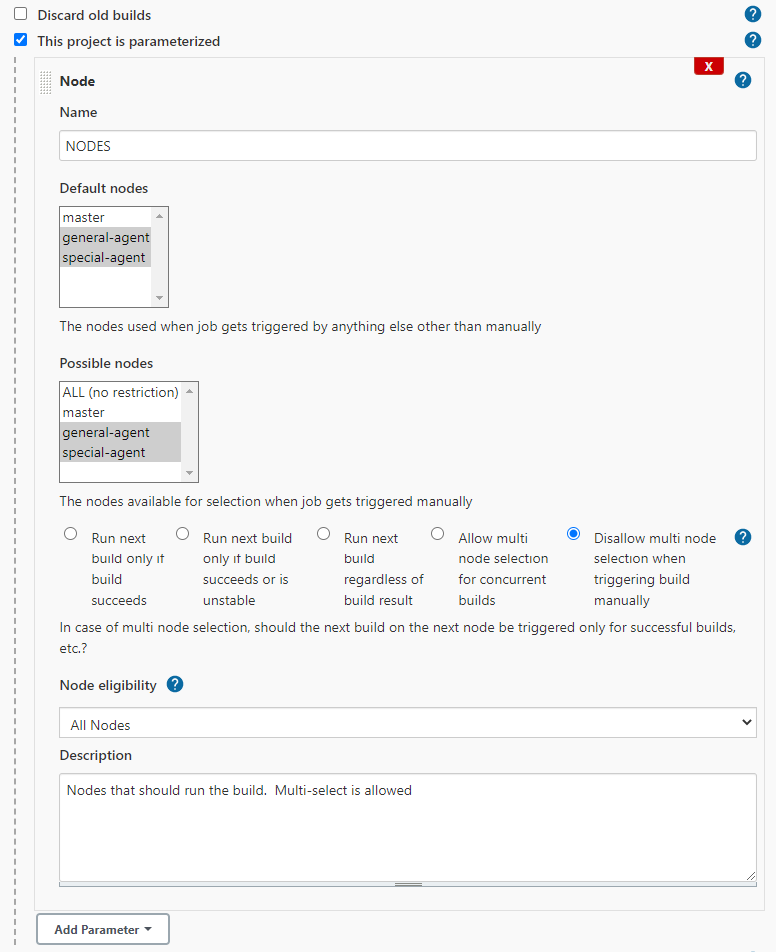The image size is (776, 952).
Task: Open help icon beside multi node radio options
Action: click(743, 537)
